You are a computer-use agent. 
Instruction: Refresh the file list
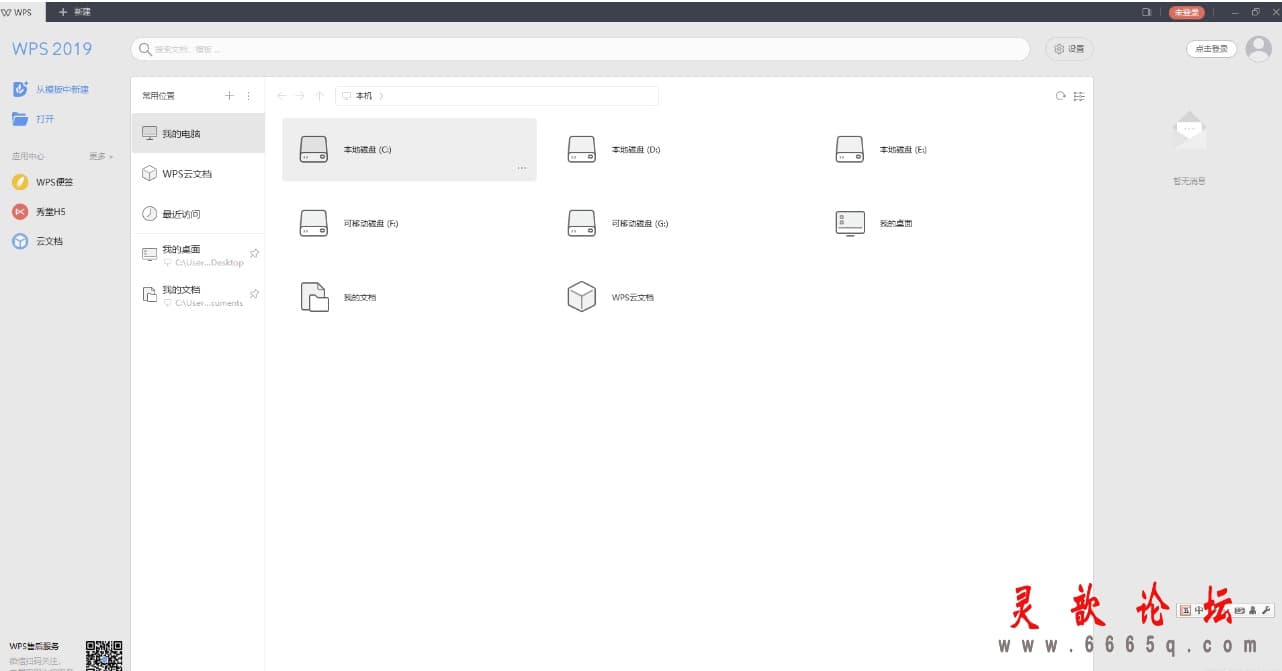coord(1061,96)
